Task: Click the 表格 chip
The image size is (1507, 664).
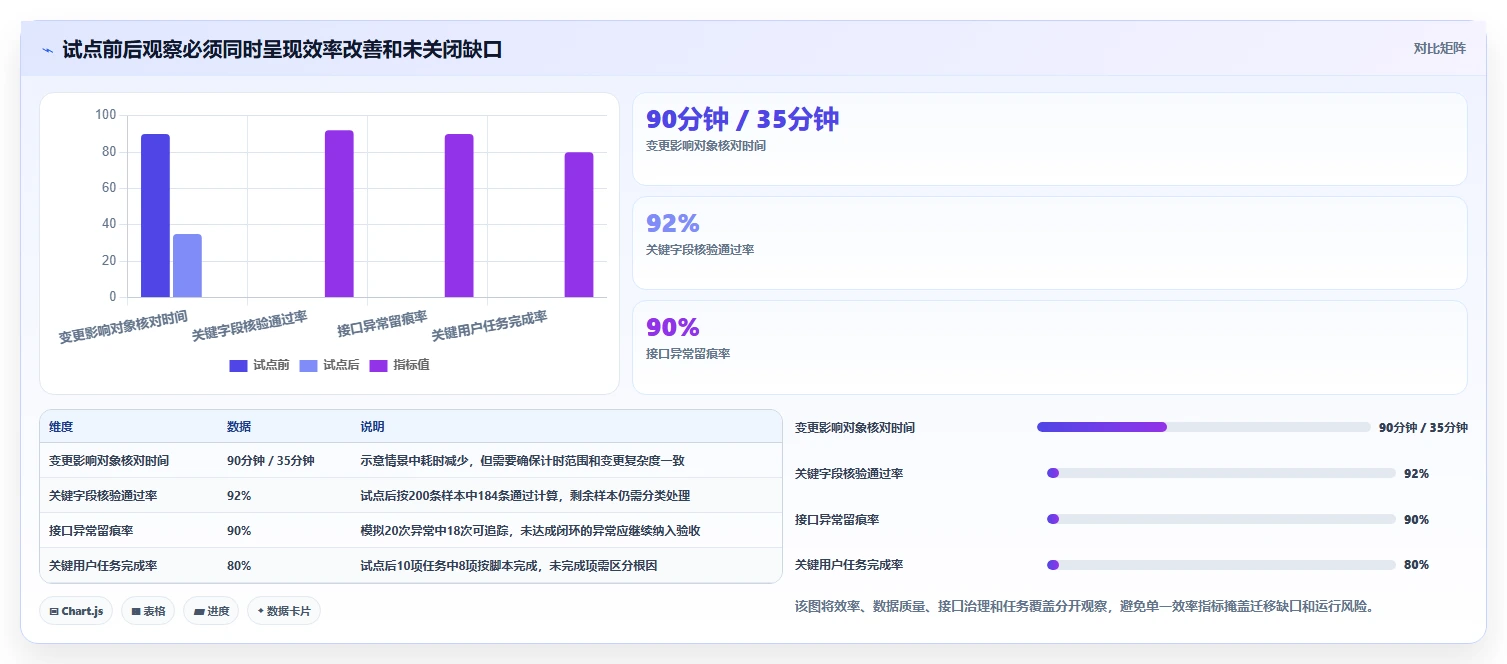Action: (148, 611)
